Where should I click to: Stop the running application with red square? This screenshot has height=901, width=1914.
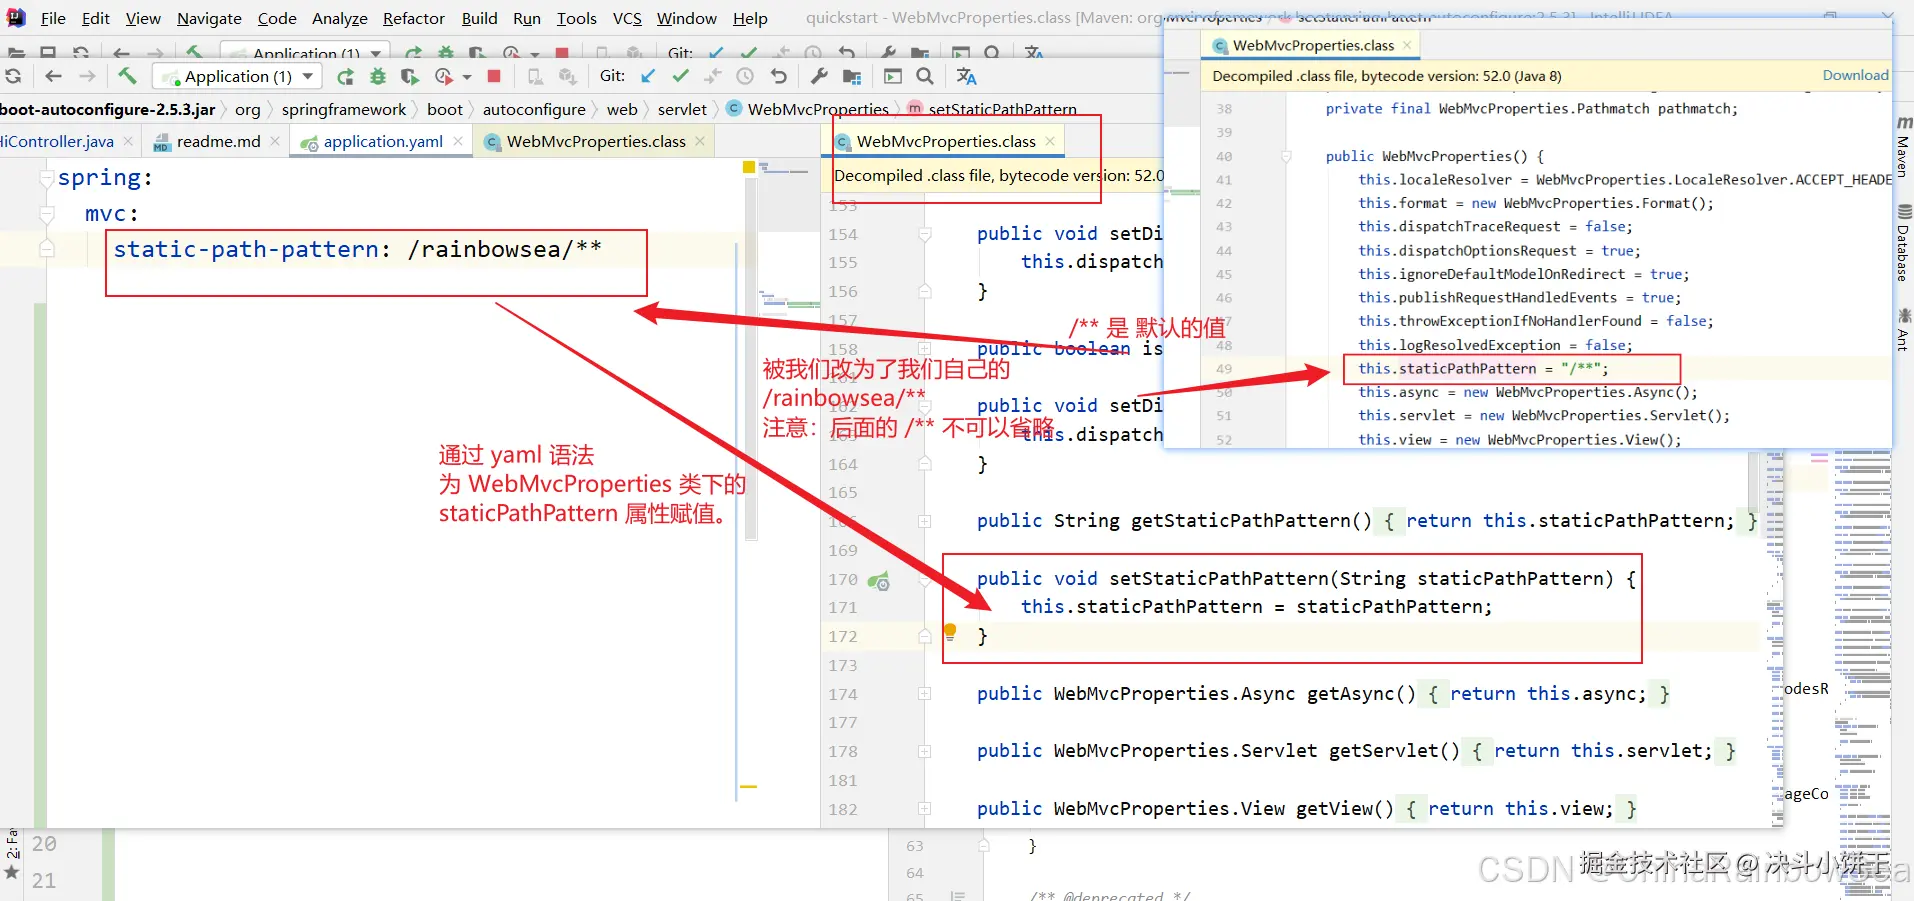[494, 76]
